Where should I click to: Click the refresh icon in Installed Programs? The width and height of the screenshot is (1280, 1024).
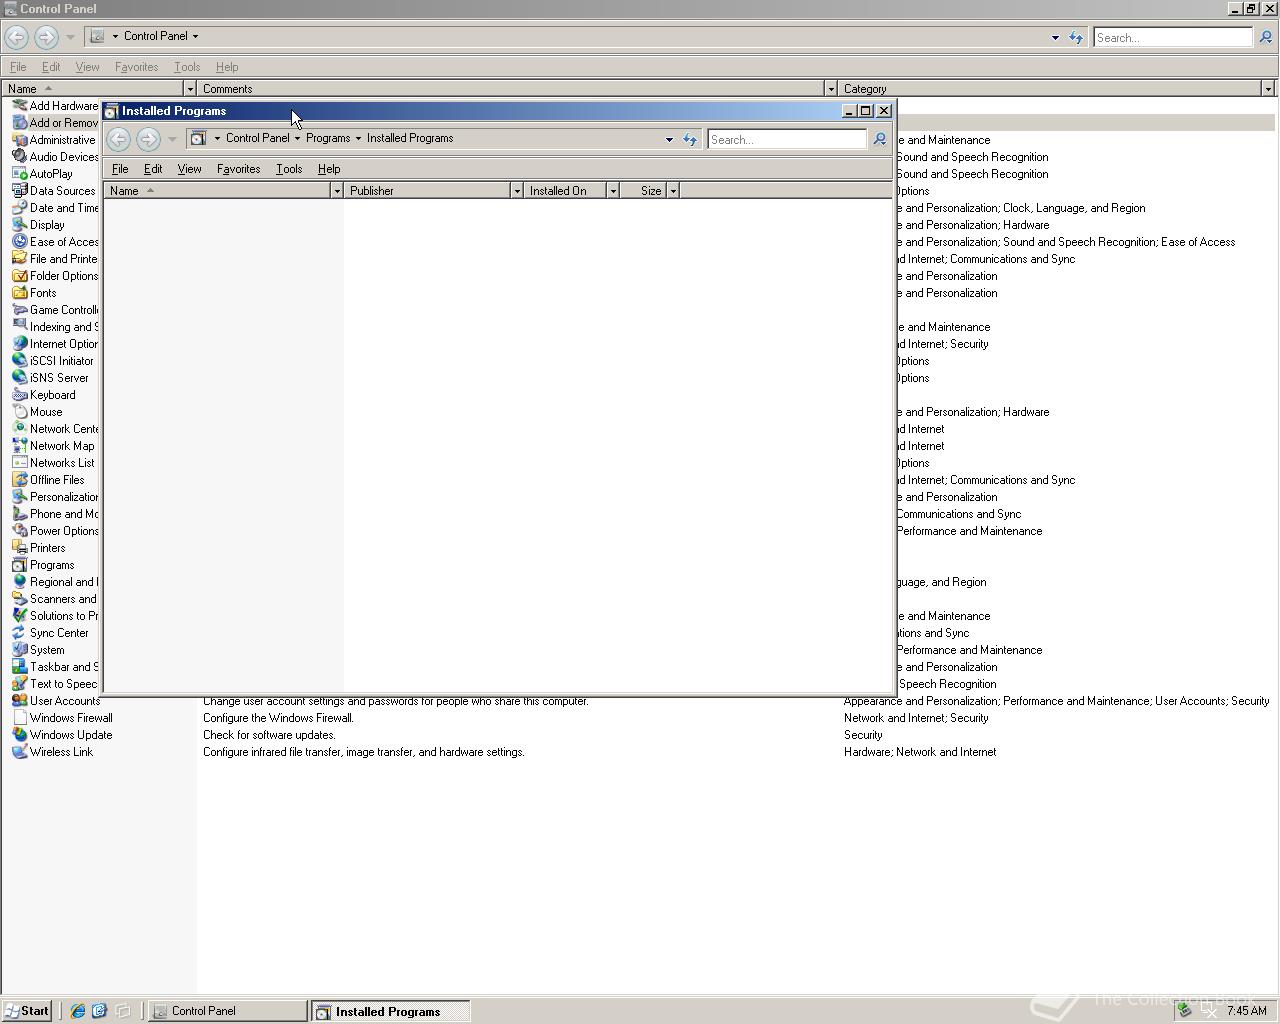[690, 140]
